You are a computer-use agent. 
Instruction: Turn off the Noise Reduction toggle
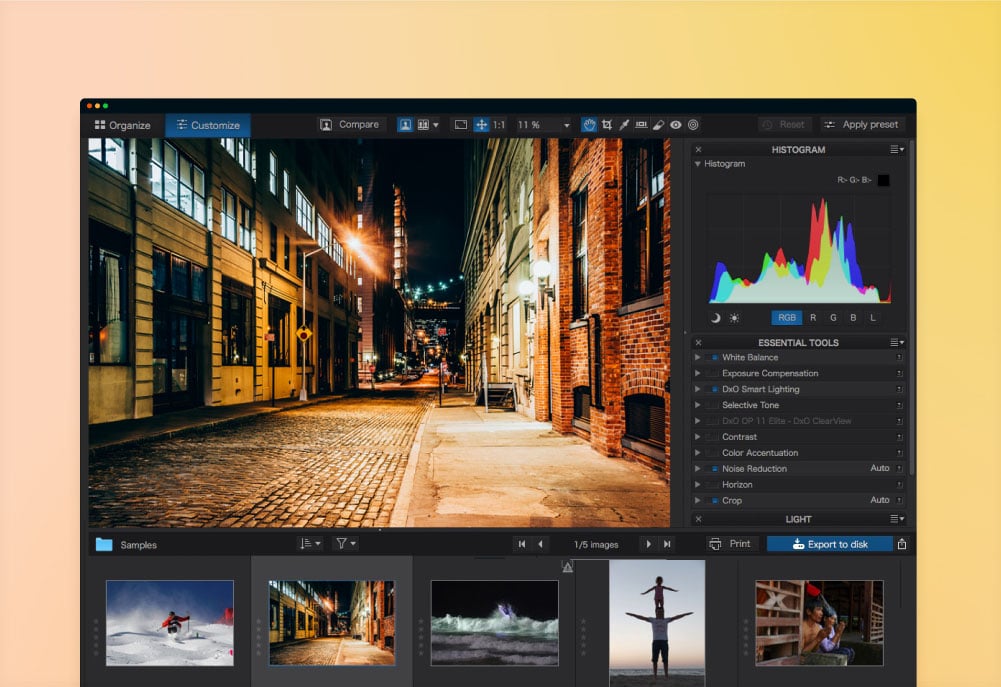tap(713, 469)
